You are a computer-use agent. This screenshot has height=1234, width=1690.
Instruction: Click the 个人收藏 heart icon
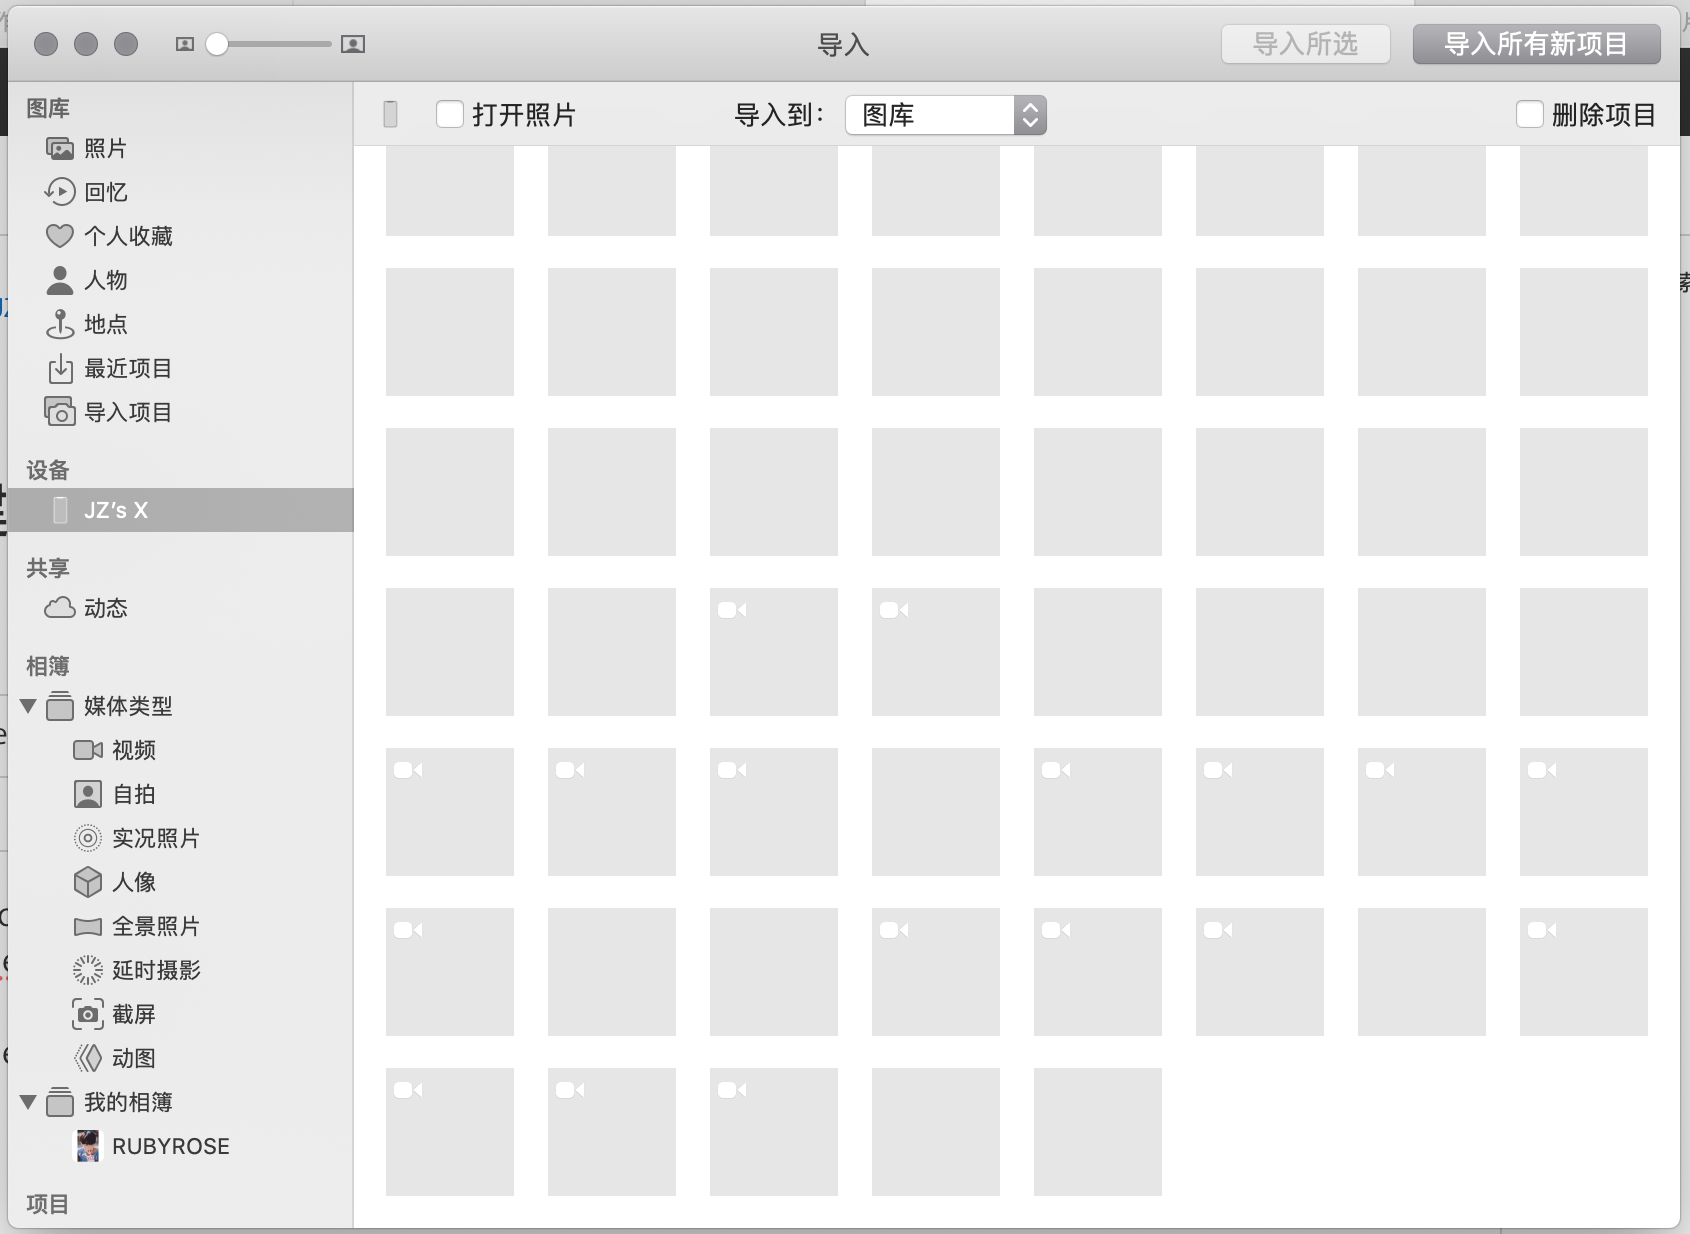[x=60, y=236]
